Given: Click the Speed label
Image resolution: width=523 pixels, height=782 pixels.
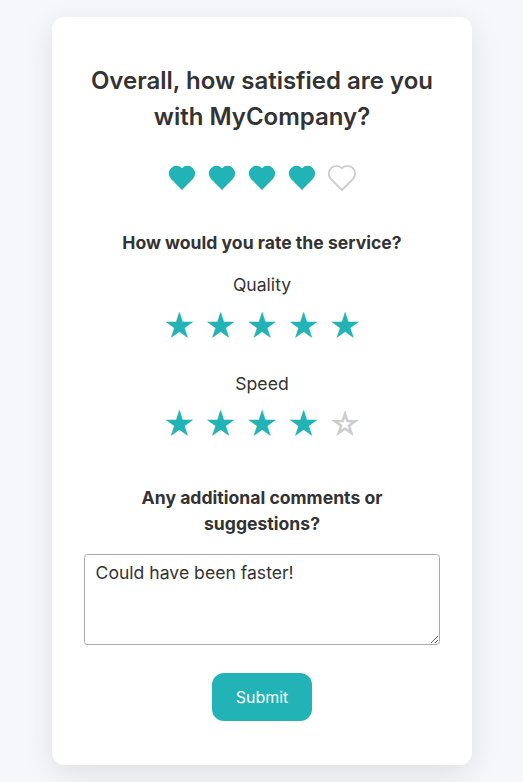Looking at the screenshot, I should [x=262, y=384].
